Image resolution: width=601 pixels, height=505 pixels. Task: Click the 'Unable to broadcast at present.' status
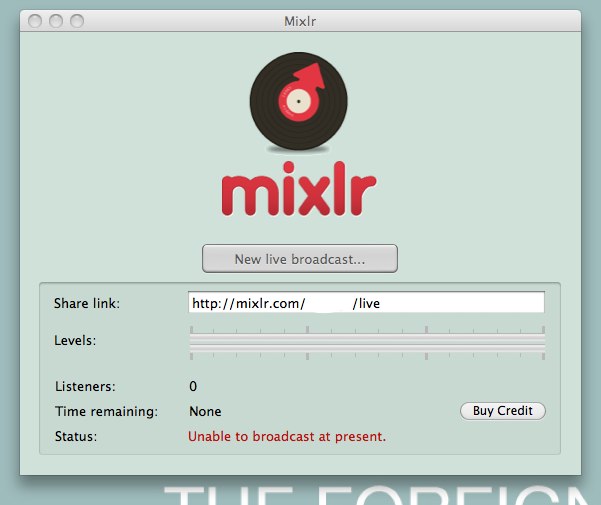tap(287, 436)
